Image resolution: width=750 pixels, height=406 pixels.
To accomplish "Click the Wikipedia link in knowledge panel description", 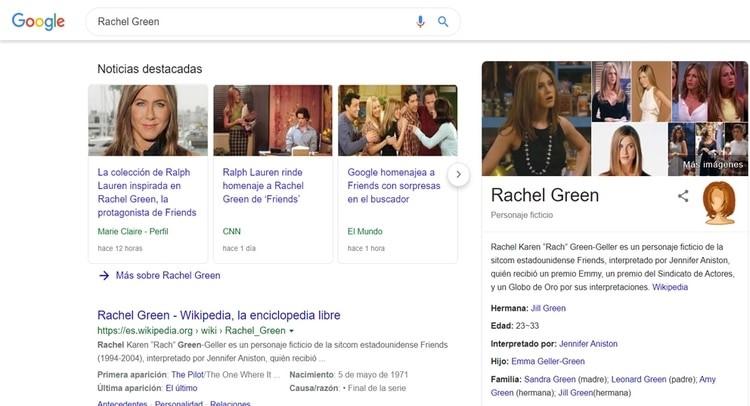I will [670, 287].
